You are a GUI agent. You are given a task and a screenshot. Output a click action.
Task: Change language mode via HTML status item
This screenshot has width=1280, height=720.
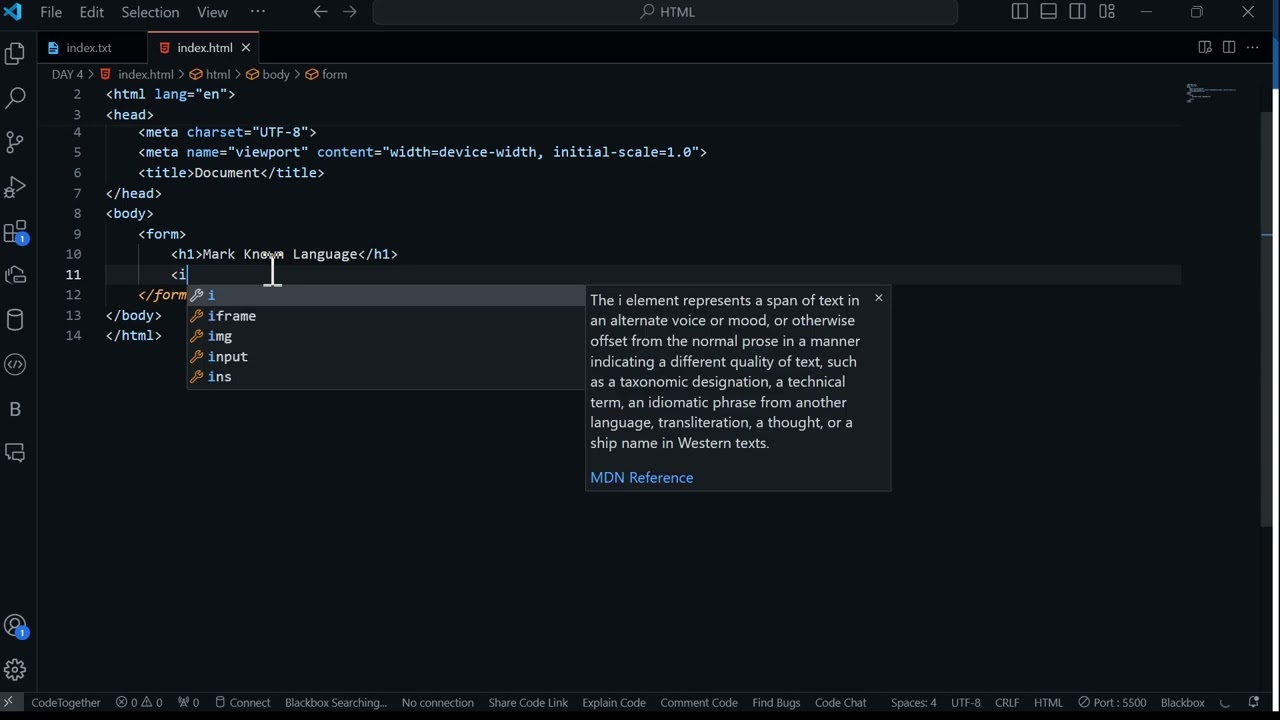click(1048, 703)
